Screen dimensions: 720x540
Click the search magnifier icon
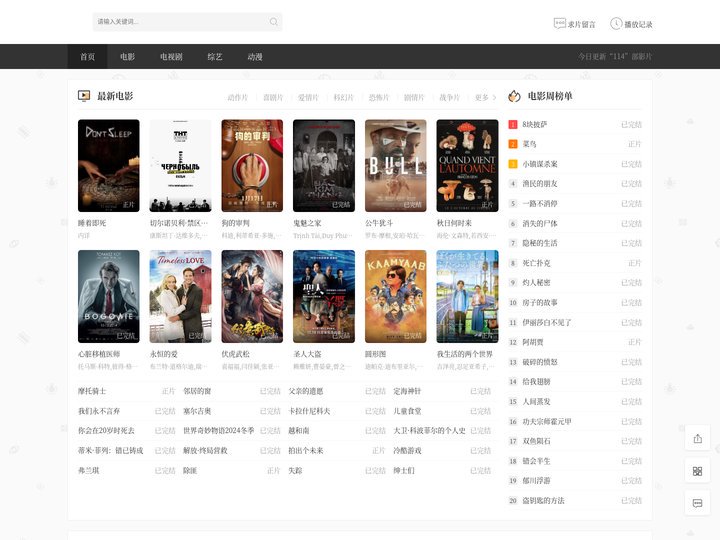point(274,22)
